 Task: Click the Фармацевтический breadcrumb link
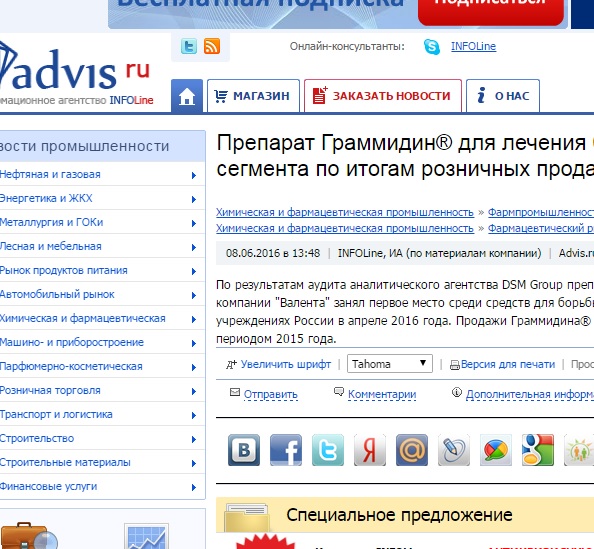point(541,228)
